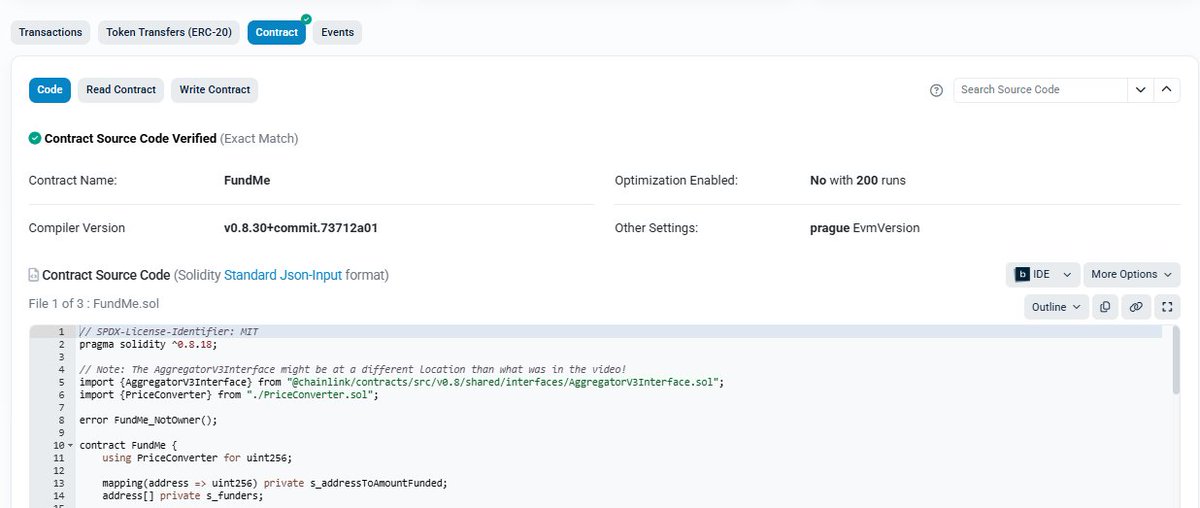Screen dimensions: 1200x508
Task: Copy permalink using link icon
Action: (1136, 307)
